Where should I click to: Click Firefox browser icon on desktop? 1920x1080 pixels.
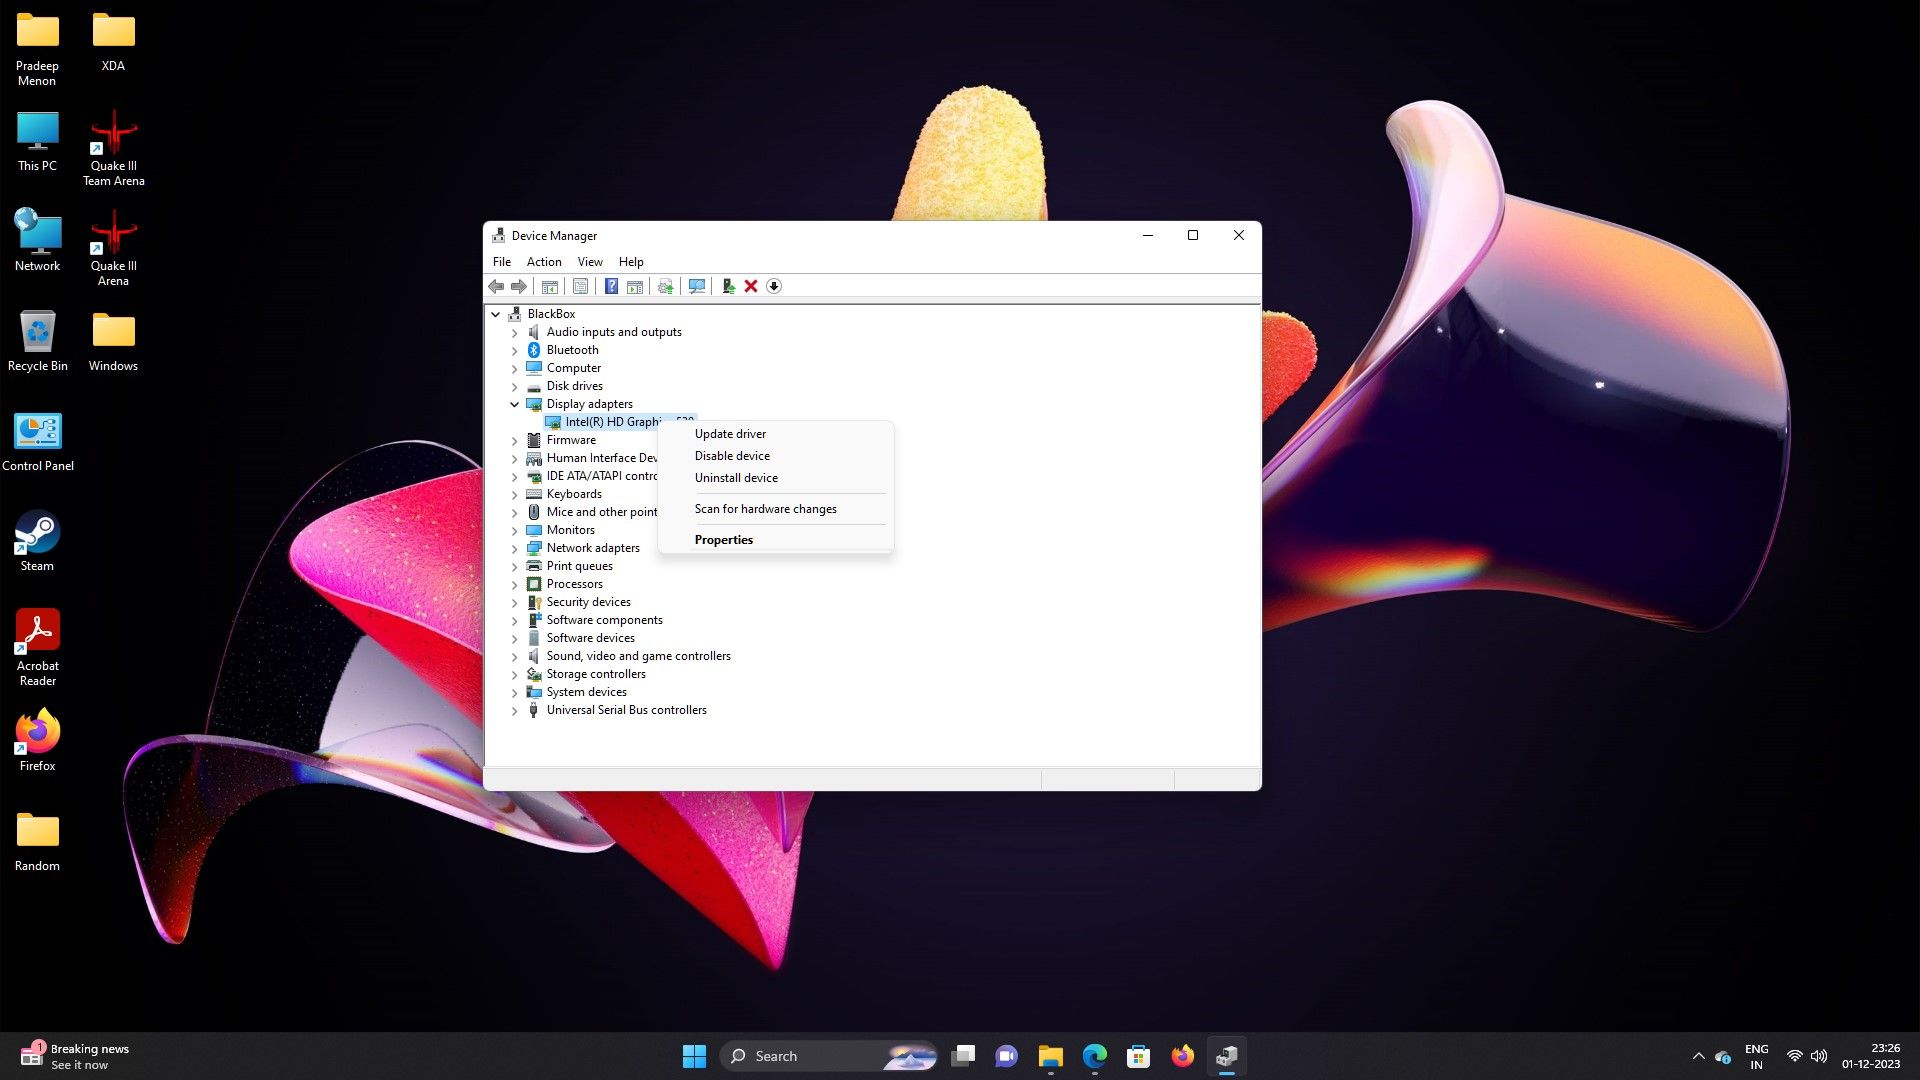[36, 737]
